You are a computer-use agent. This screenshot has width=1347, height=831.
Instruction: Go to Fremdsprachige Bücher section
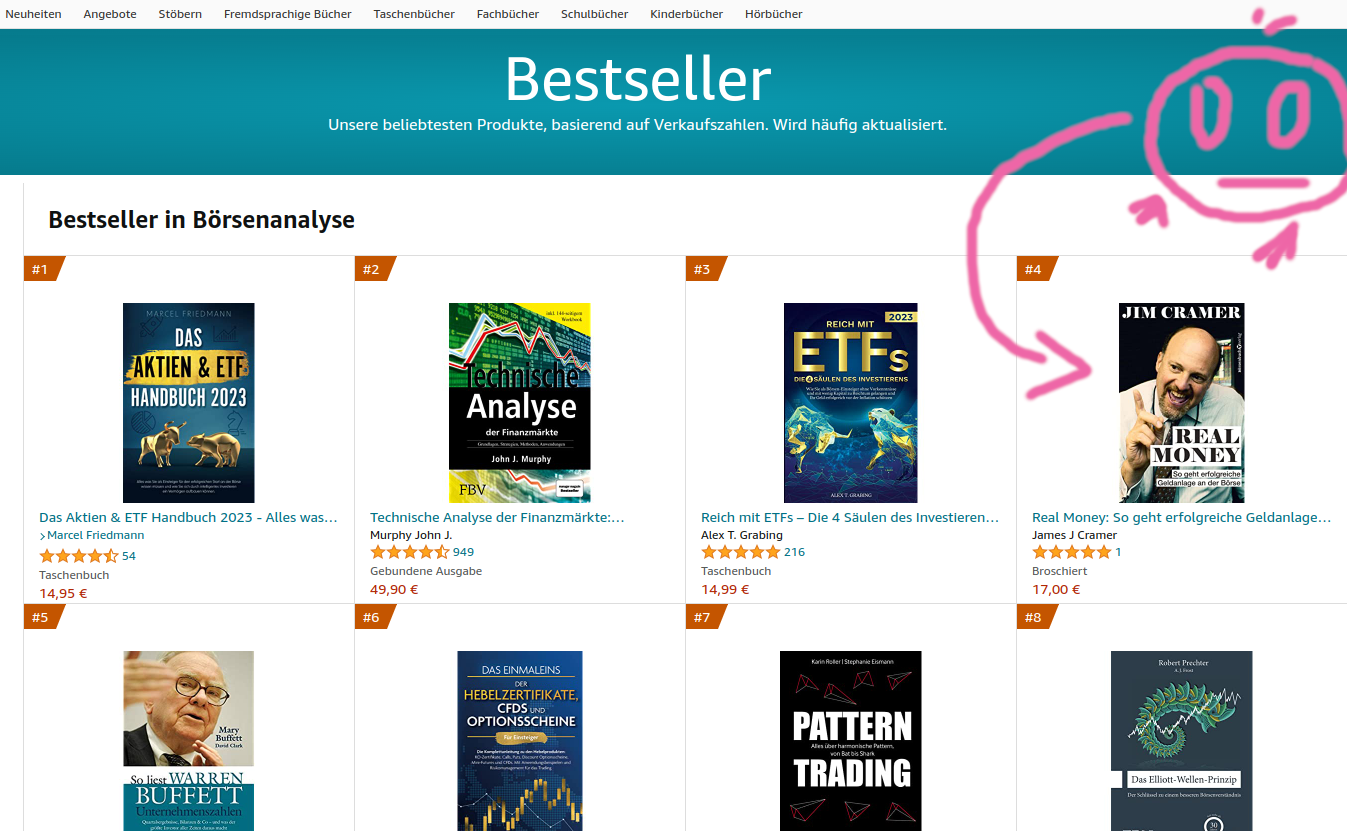point(288,14)
